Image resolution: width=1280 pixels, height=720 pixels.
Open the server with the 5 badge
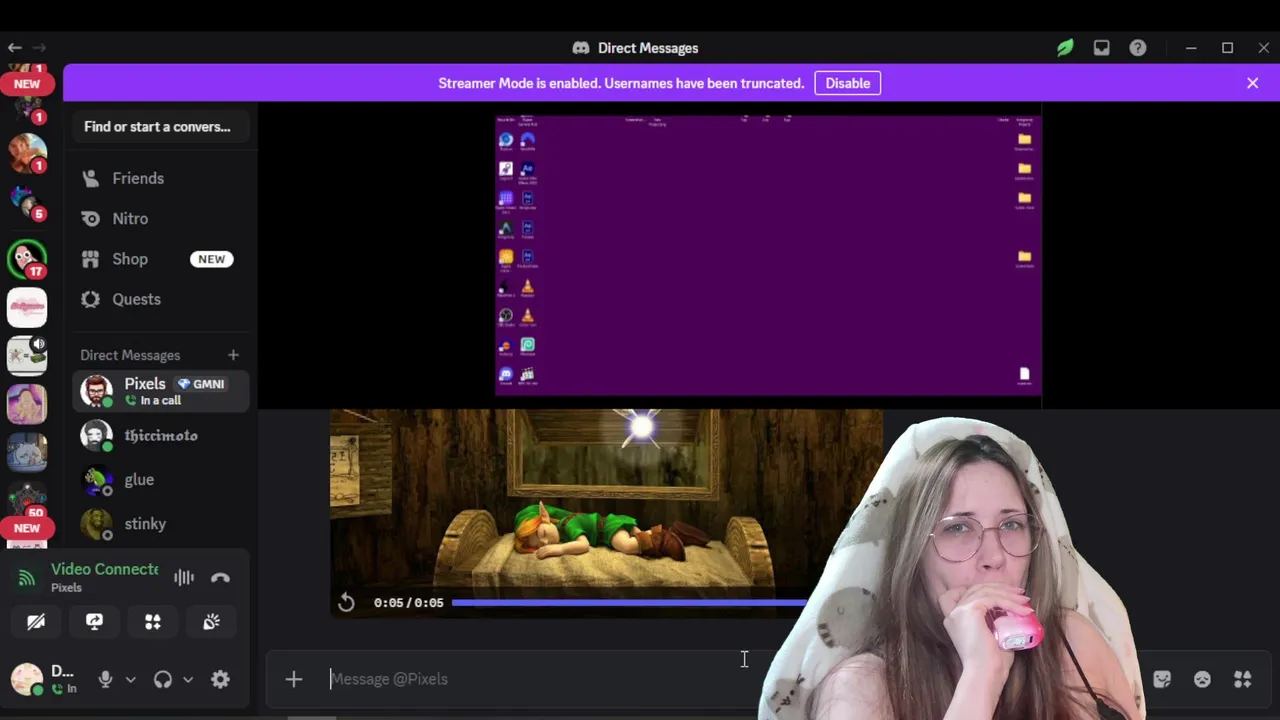[x=27, y=201]
